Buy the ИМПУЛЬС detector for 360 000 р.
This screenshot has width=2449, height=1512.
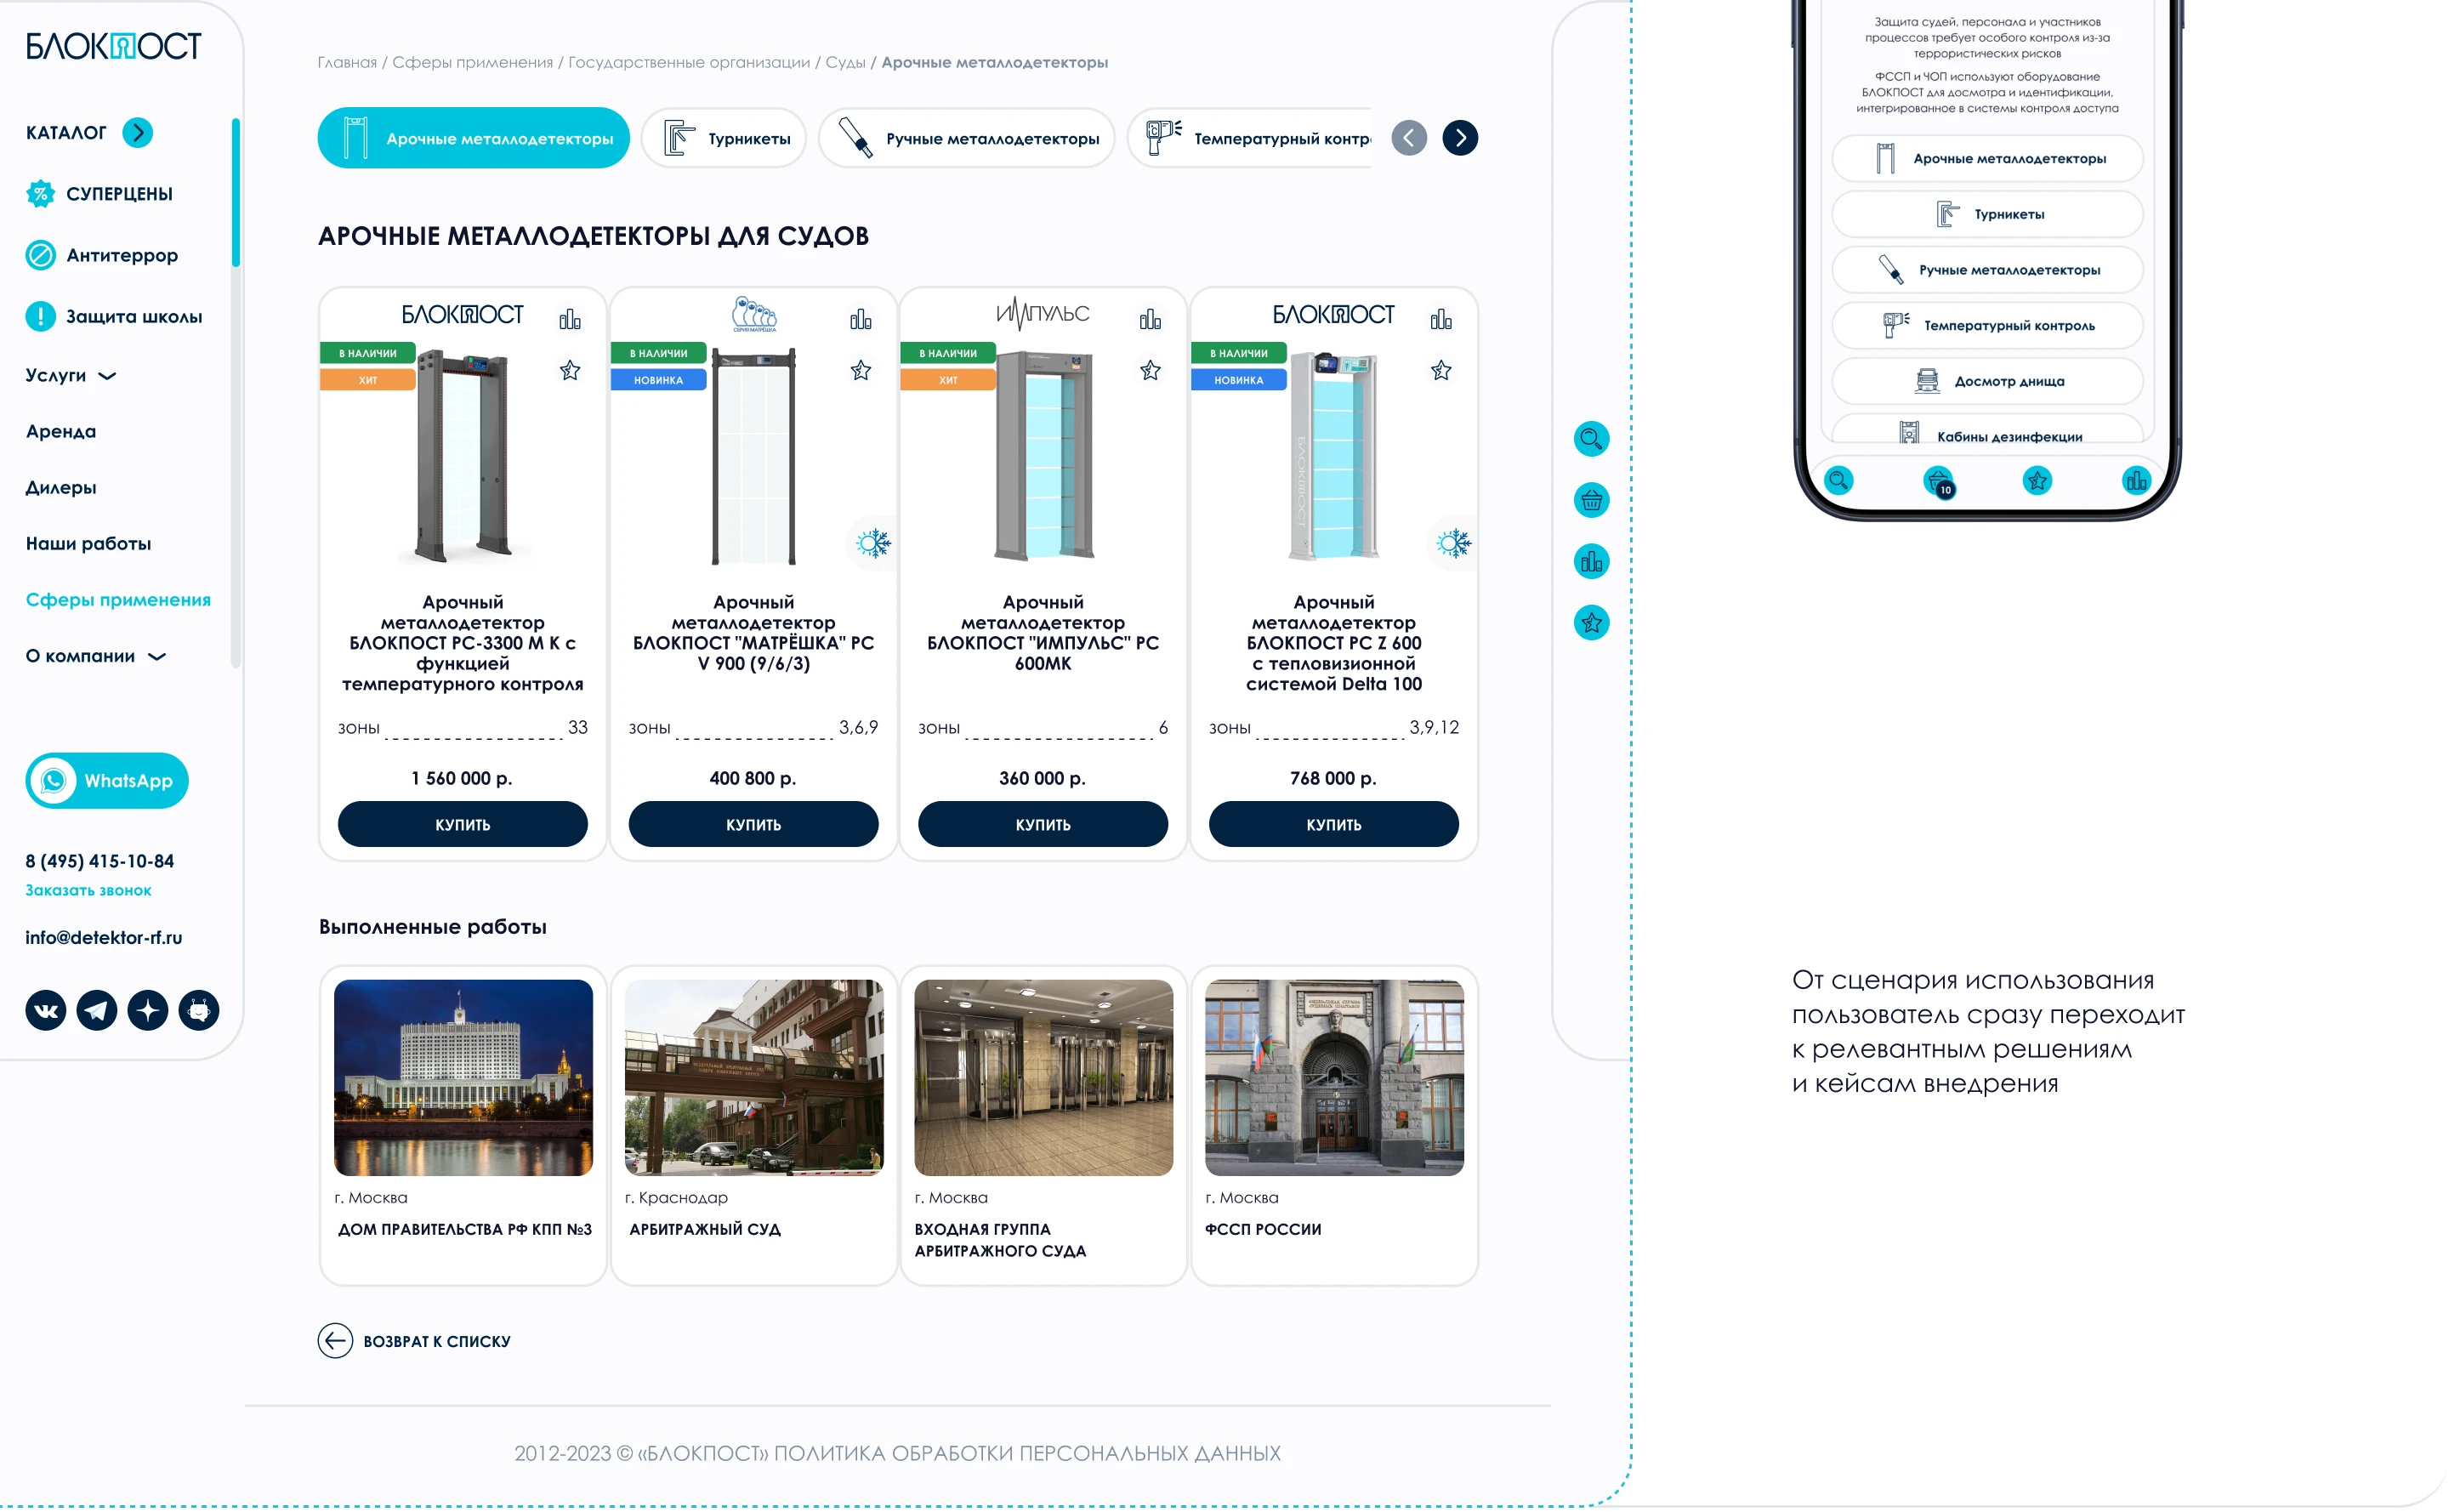[x=1043, y=824]
